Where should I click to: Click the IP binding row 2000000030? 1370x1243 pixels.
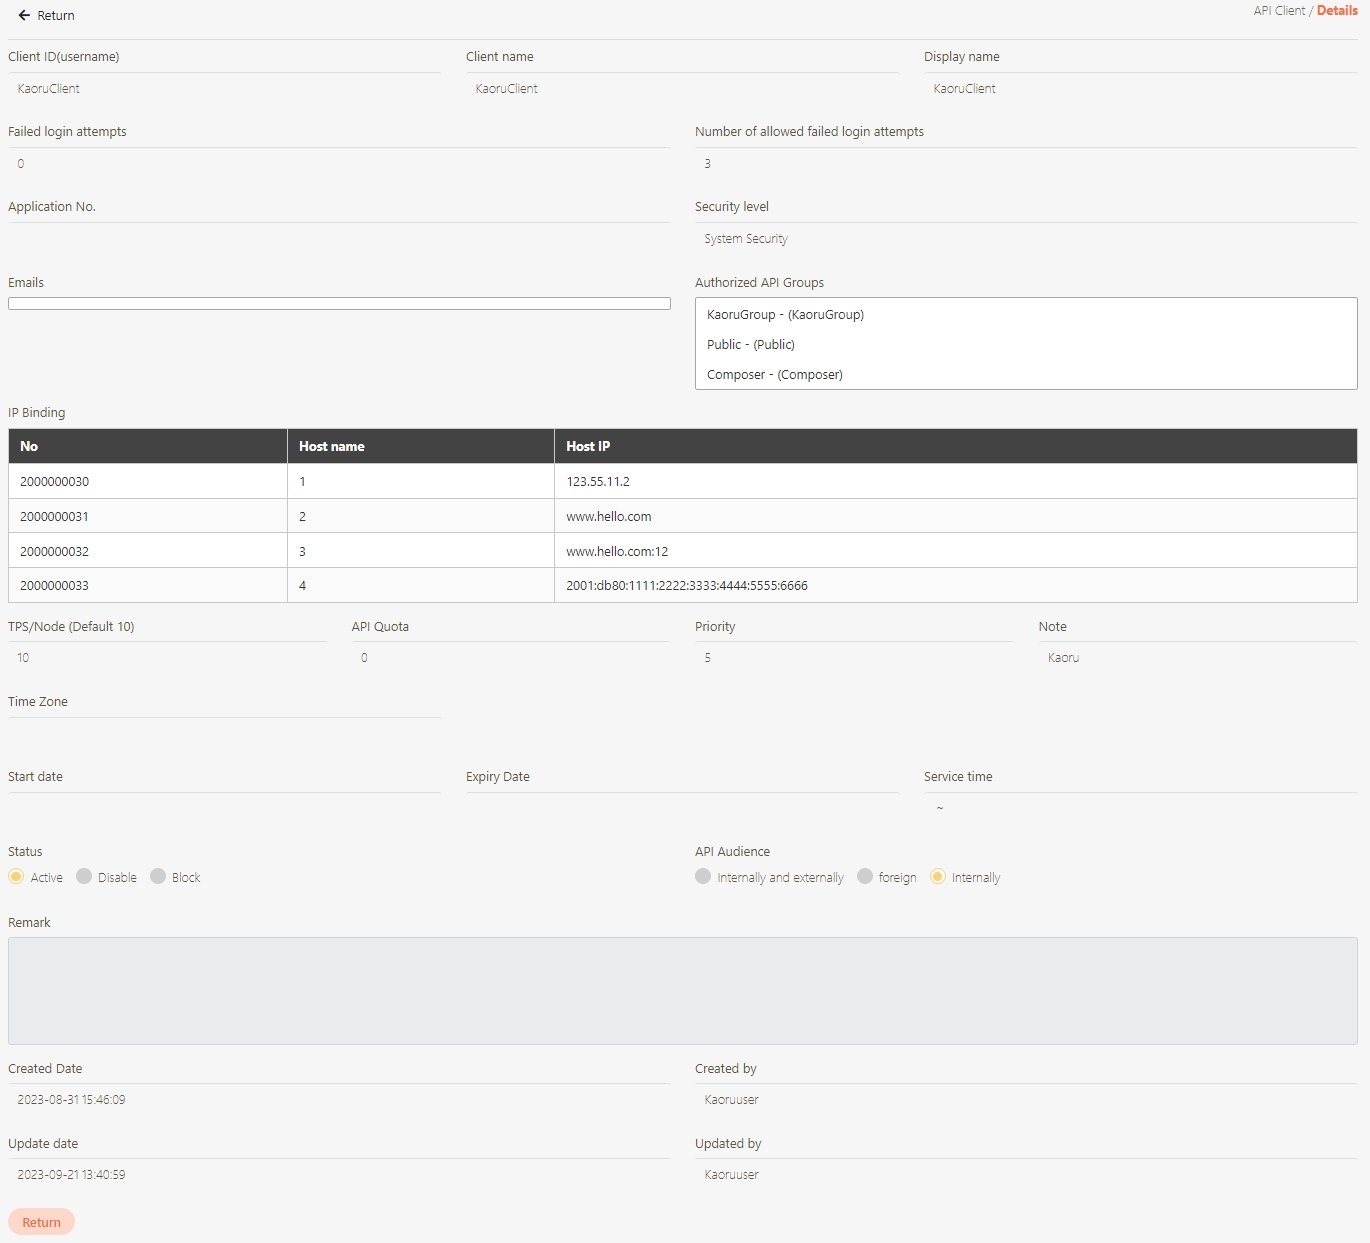55,482
